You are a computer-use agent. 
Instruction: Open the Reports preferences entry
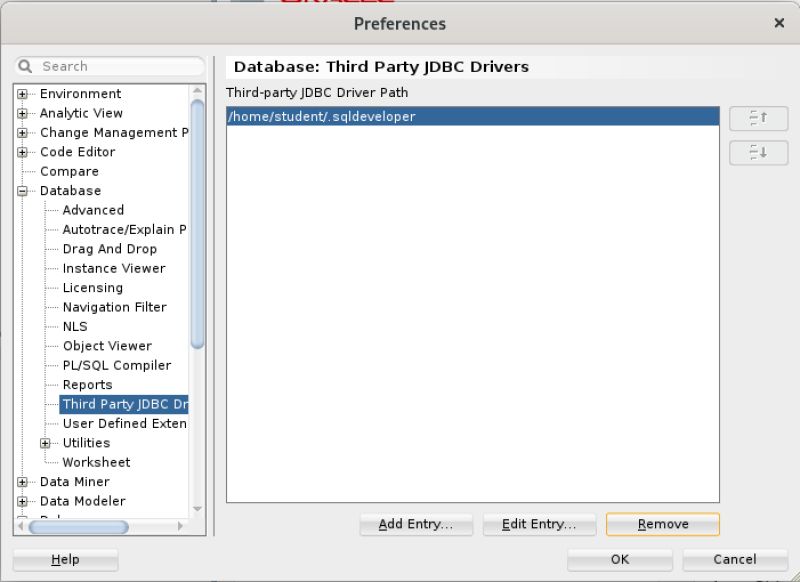pyautogui.click(x=88, y=384)
